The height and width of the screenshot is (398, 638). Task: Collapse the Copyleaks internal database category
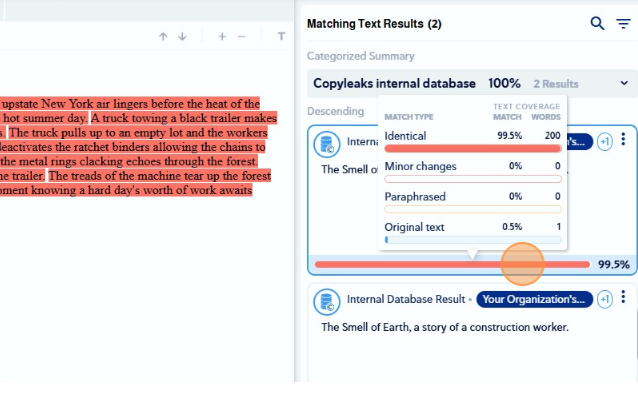(624, 83)
